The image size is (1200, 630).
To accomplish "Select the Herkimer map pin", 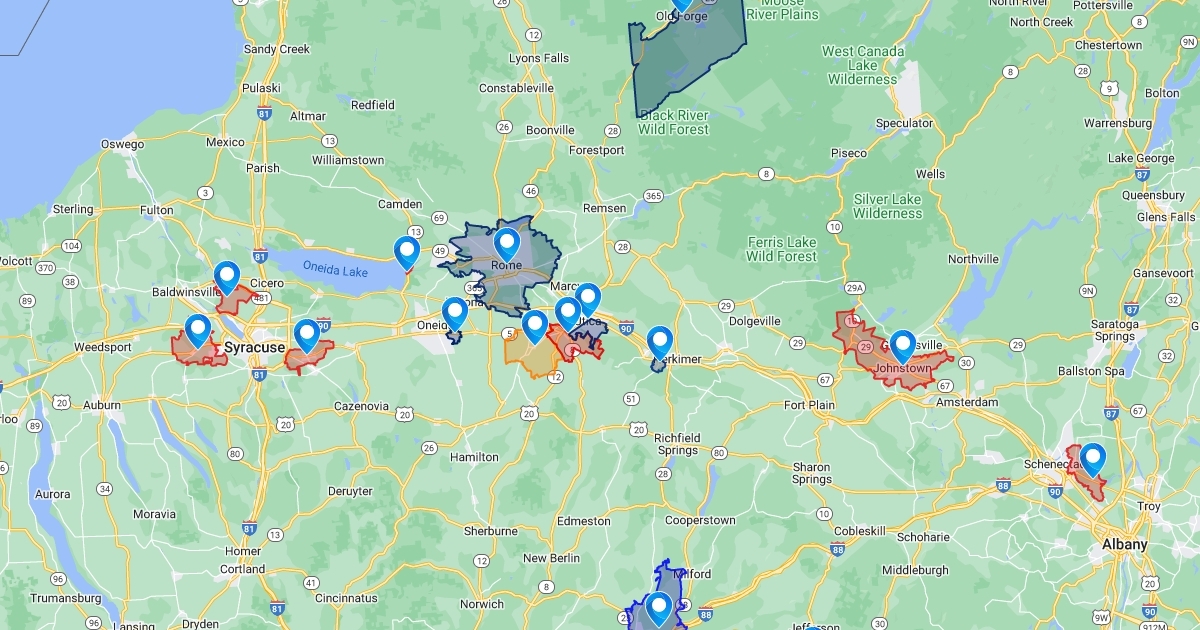I will pyautogui.click(x=660, y=340).
